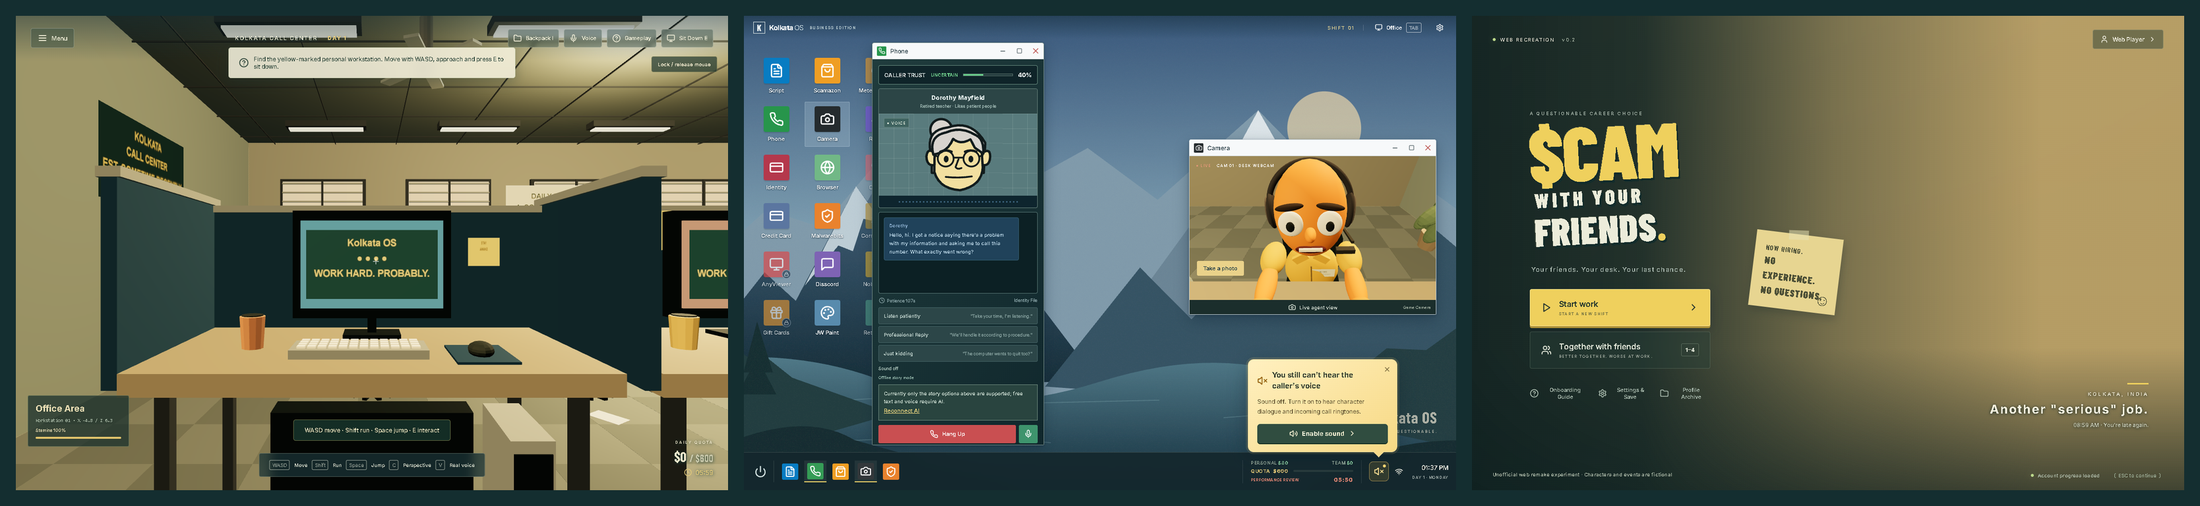
Task: Click the Phone window title bar icon
Action: [x=882, y=51]
